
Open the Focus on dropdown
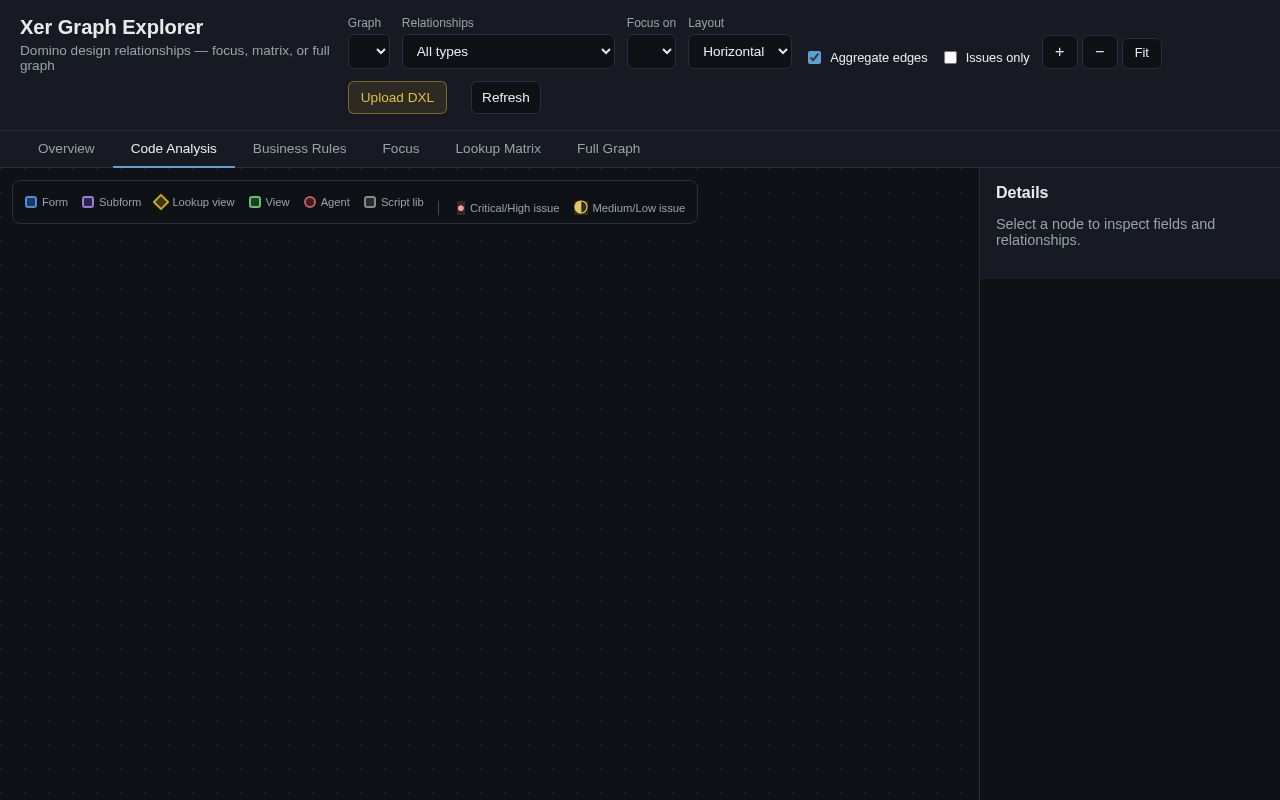click(x=651, y=51)
